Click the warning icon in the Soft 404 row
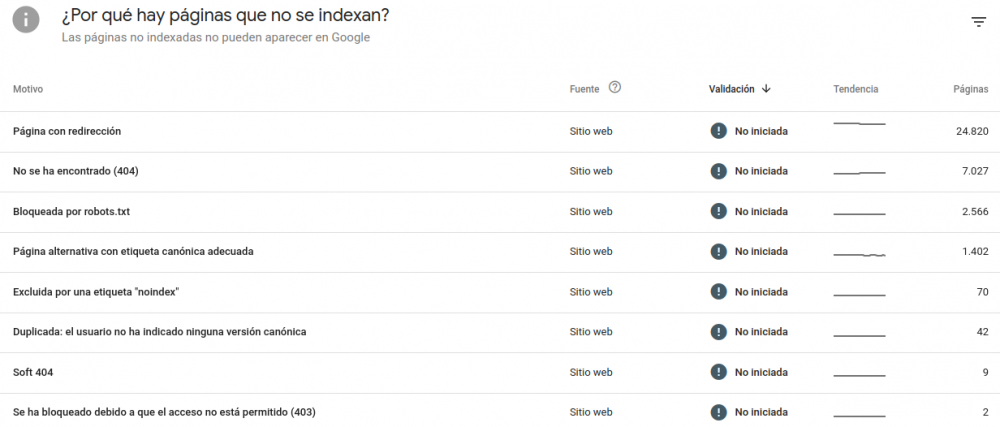This screenshot has width=1000, height=427. pyautogui.click(x=718, y=372)
